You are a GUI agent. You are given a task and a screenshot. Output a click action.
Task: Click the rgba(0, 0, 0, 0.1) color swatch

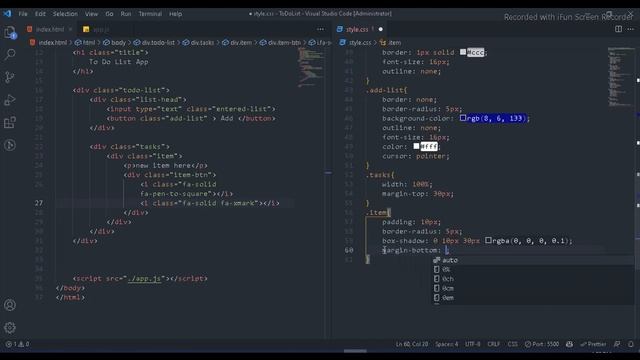[x=488, y=240]
